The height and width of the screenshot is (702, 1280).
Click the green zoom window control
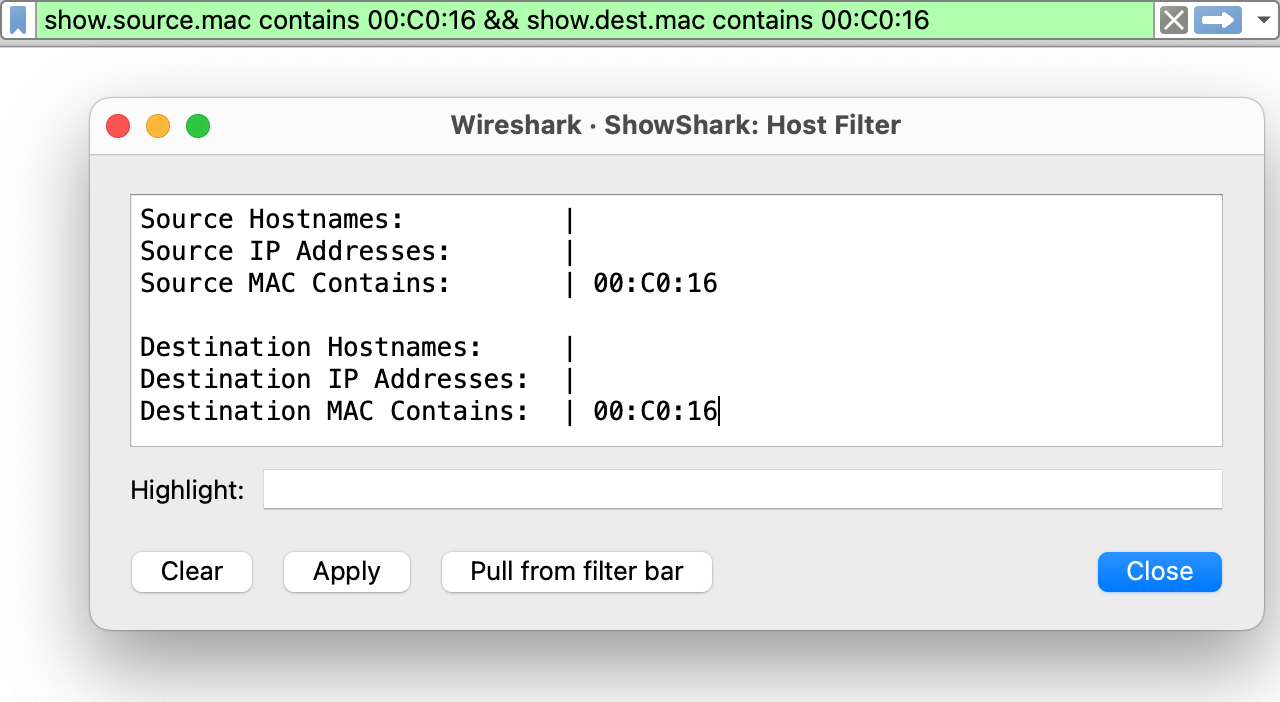pyautogui.click(x=197, y=126)
